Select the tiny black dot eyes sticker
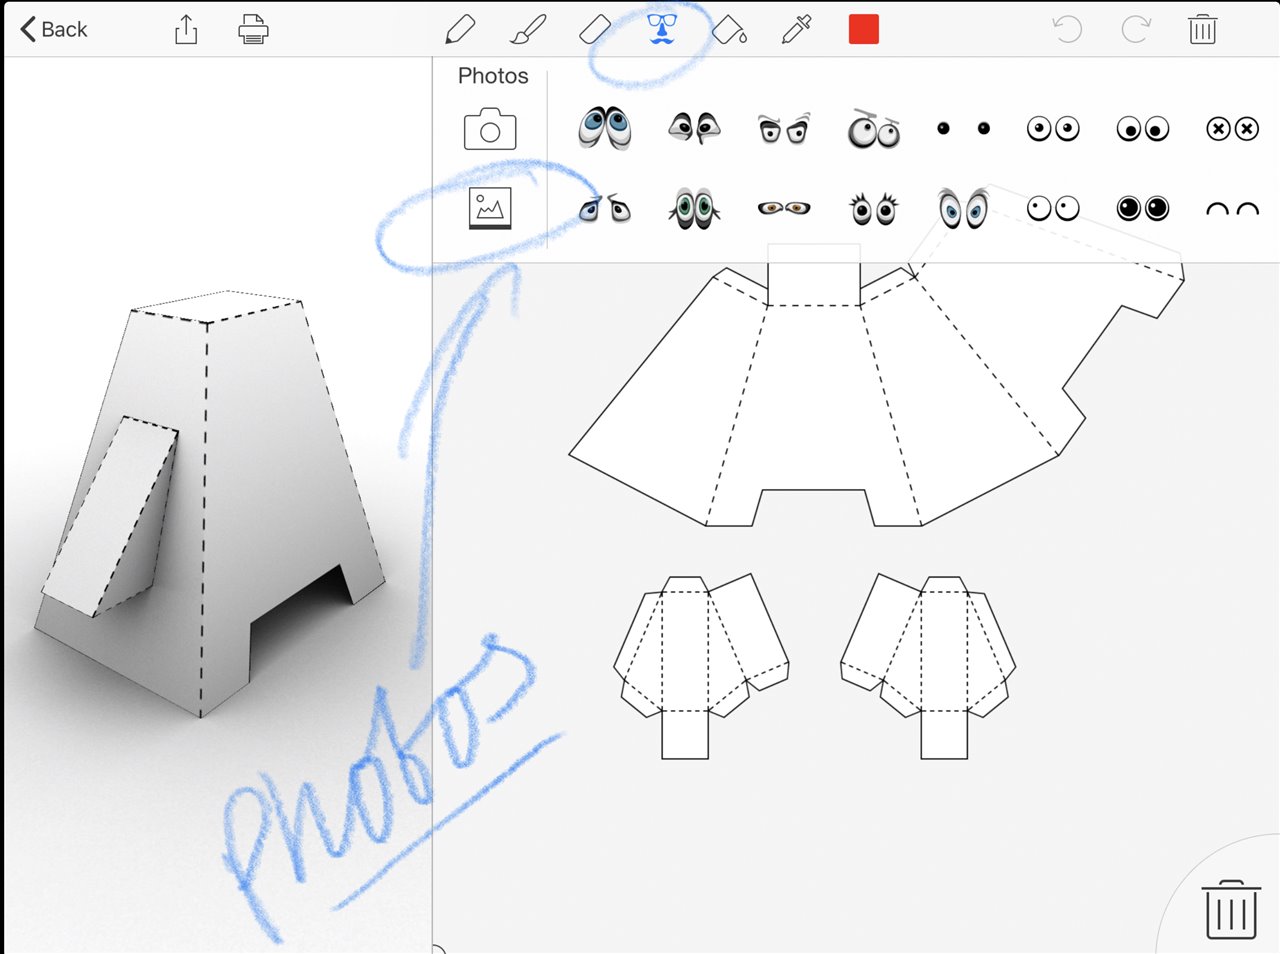 pyautogui.click(x=963, y=128)
